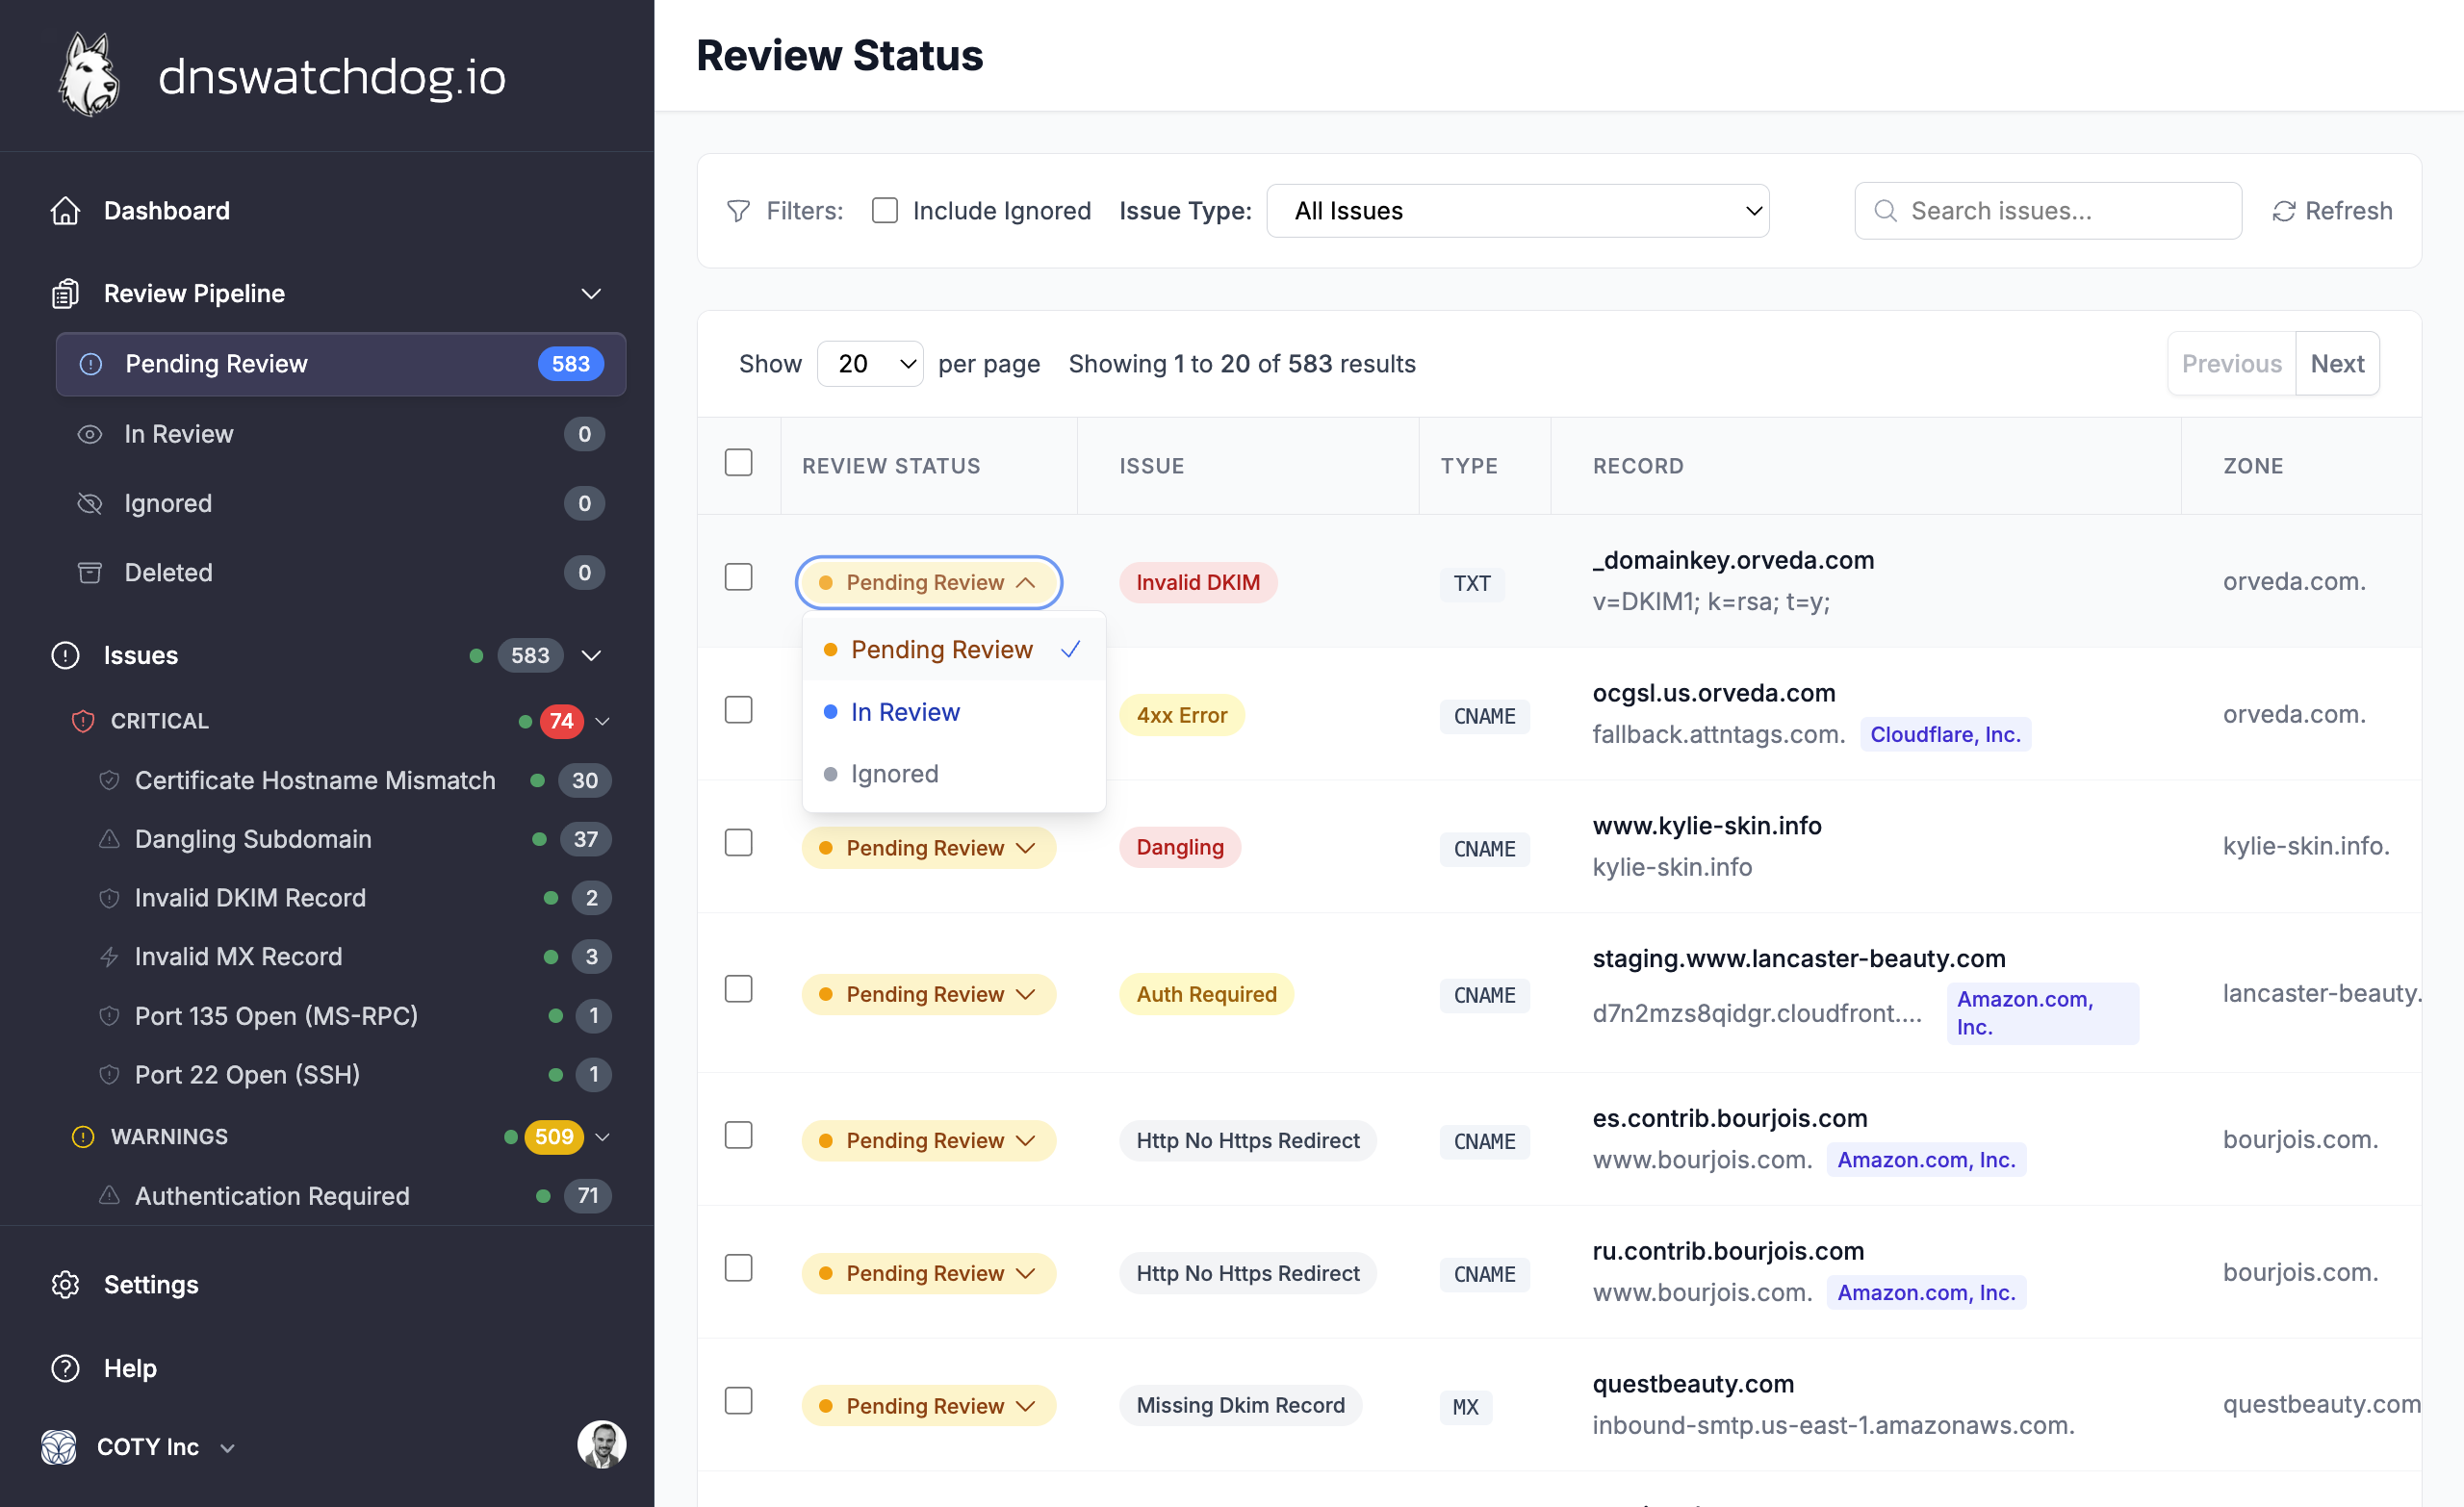Open the Issue Type All Issues dropdown
Viewport: 2464px width, 1507px height.
pyautogui.click(x=1517, y=211)
